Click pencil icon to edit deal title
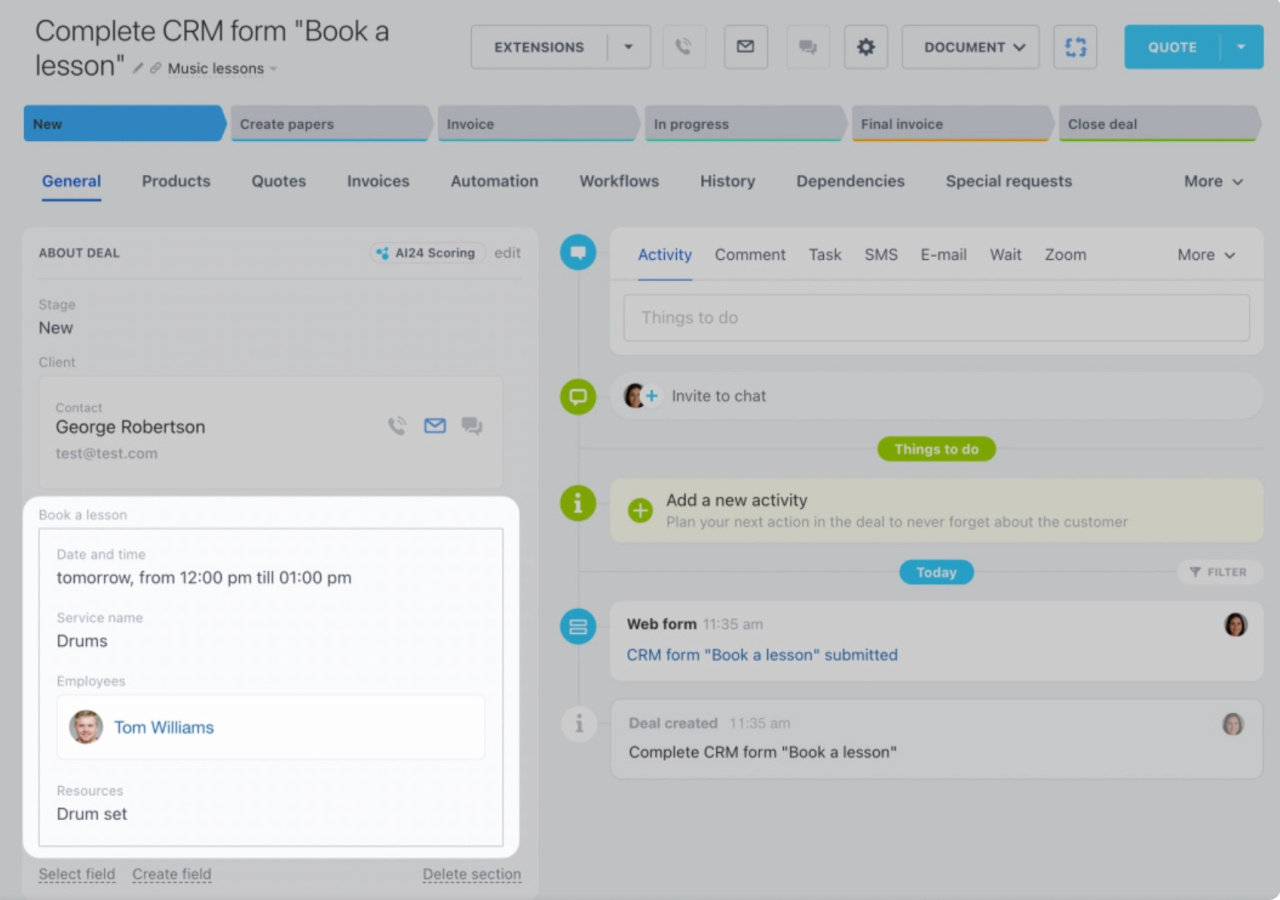This screenshot has width=1280, height=900. pyautogui.click(x=139, y=69)
